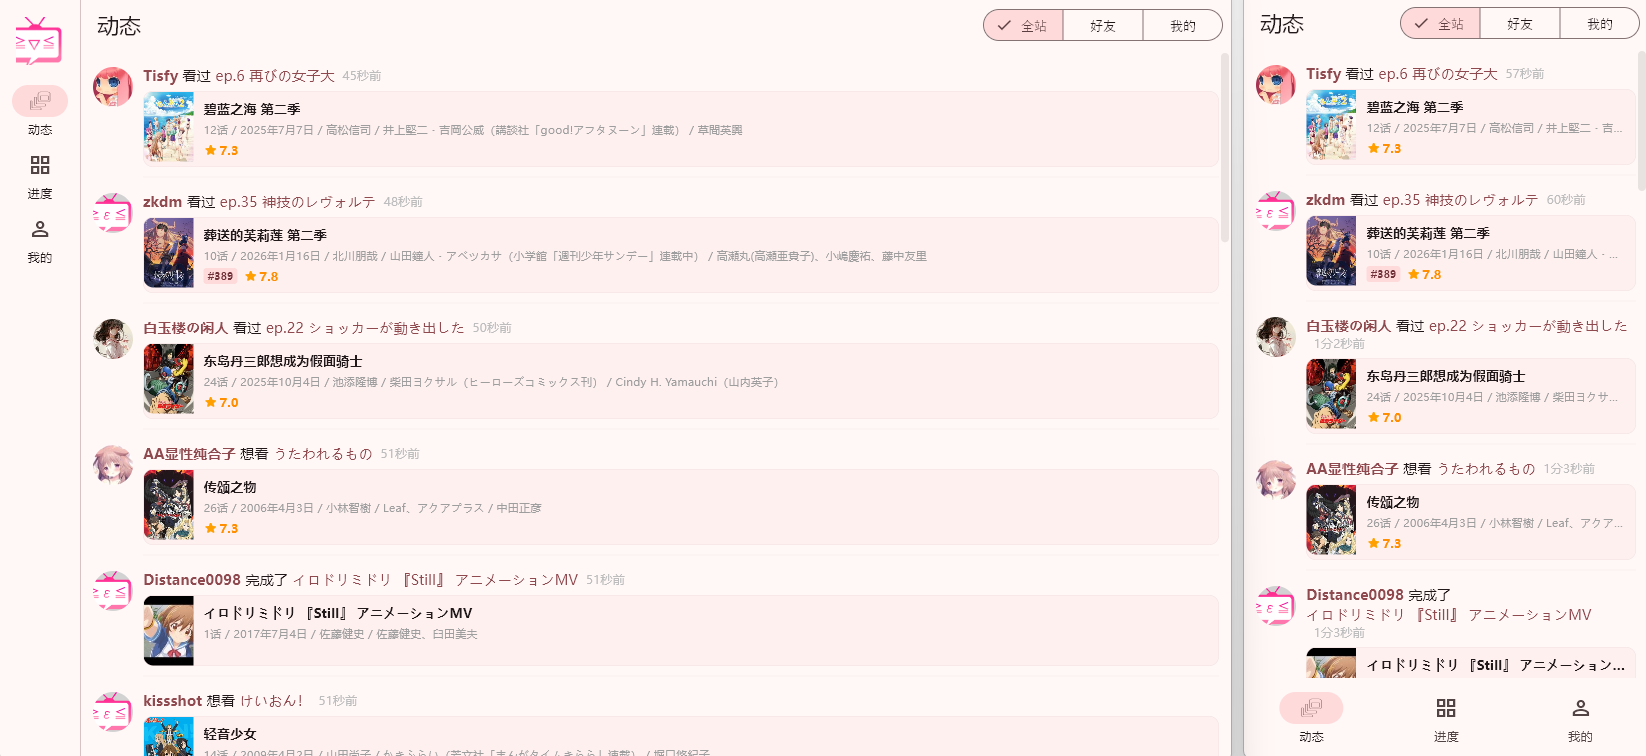This screenshot has height=756, width=1646.
Task: Open 白玉楼の闲人 avatar in right panel
Action: pyautogui.click(x=1276, y=337)
